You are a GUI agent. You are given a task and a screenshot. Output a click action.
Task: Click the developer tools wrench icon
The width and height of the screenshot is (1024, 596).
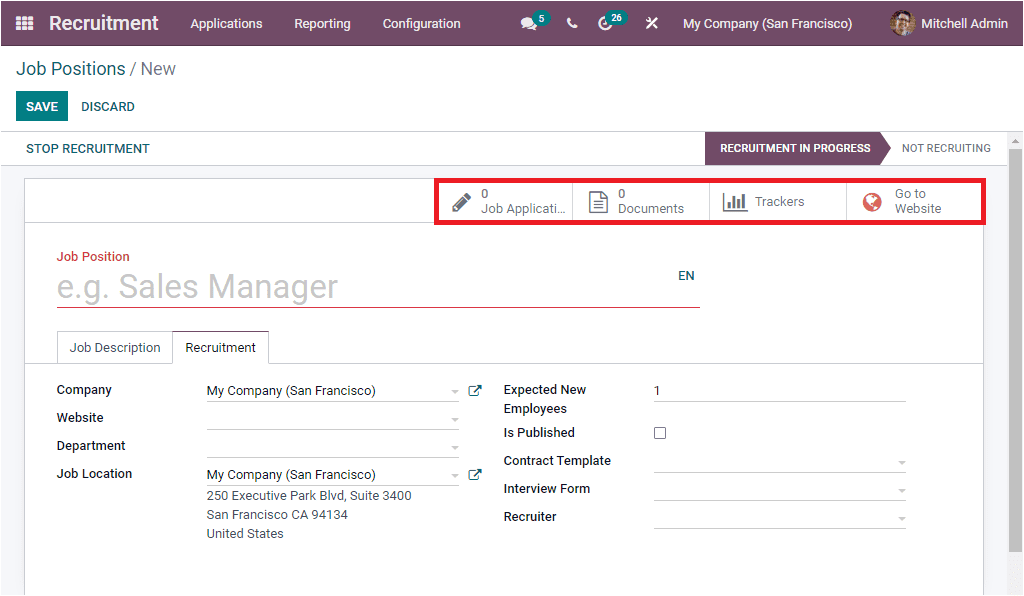point(652,23)
